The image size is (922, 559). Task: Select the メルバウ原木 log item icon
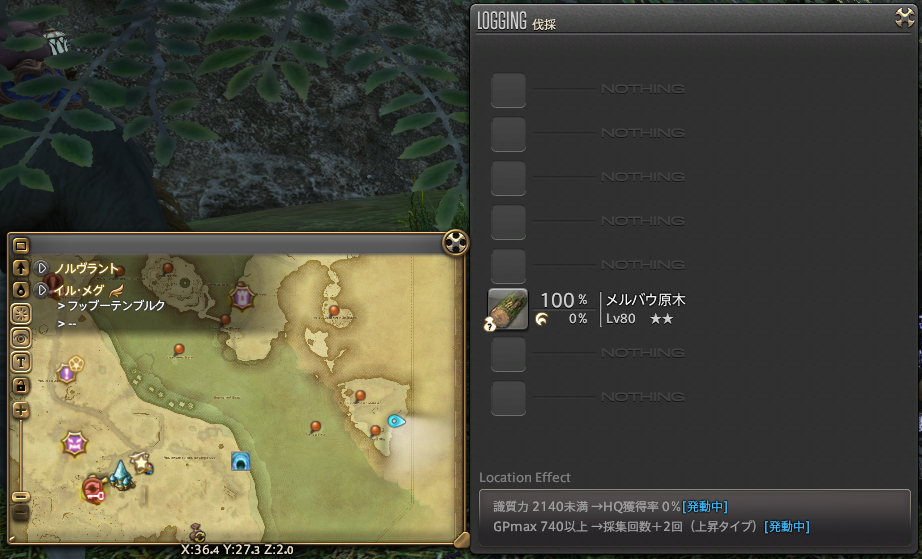[507, 309]
